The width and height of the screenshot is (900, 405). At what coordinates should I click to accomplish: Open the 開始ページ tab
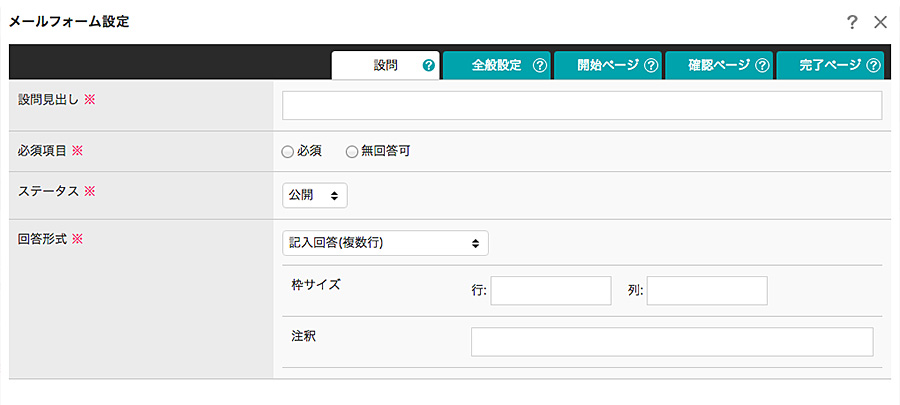608,65
